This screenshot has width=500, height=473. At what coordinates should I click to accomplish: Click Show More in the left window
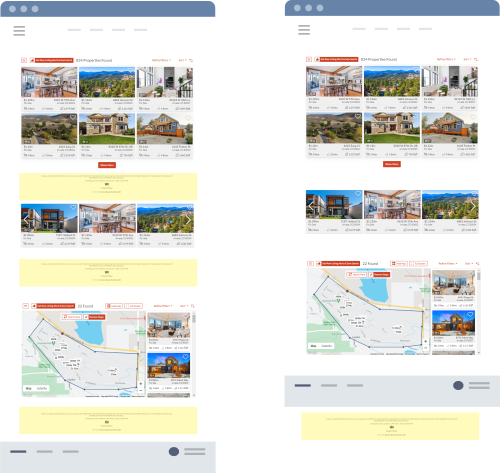[x=107, y=165]
